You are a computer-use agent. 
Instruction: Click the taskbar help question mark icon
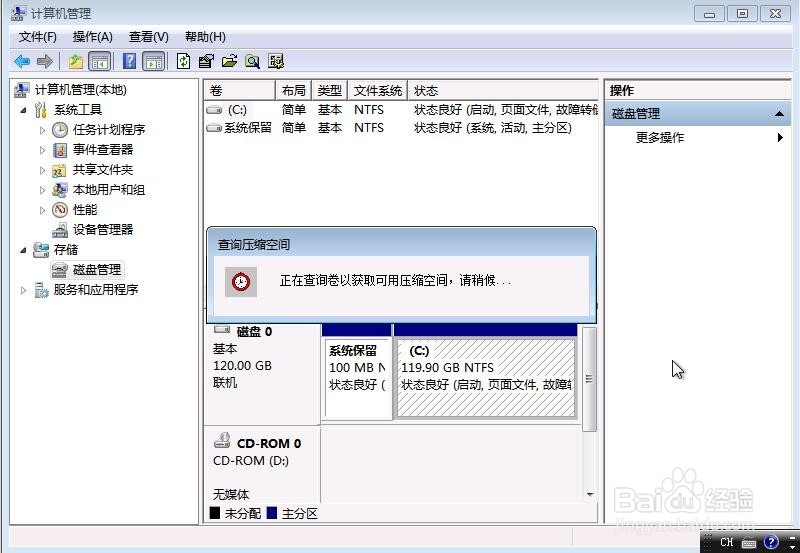tap(771, 542)
